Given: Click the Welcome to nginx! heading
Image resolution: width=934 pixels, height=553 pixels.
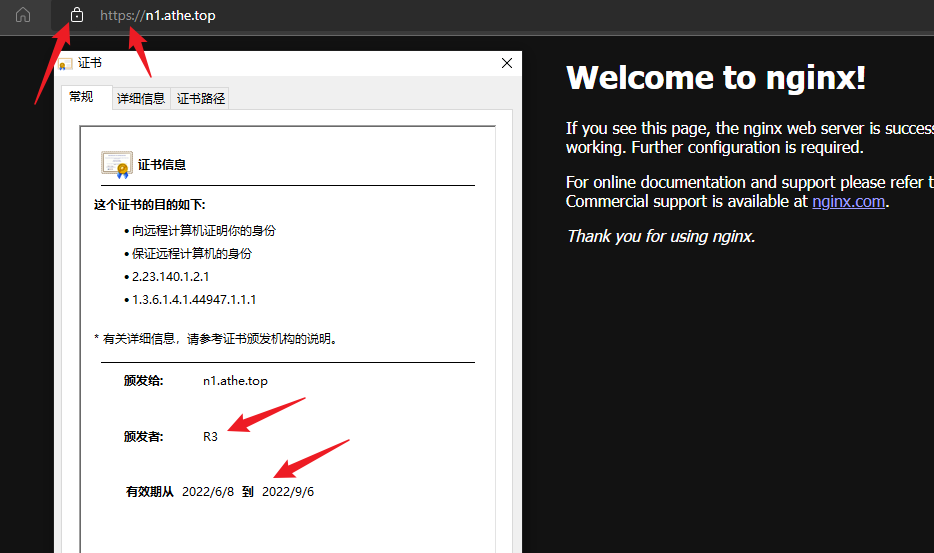Looking at the screenshot, I should pos(715,78).
